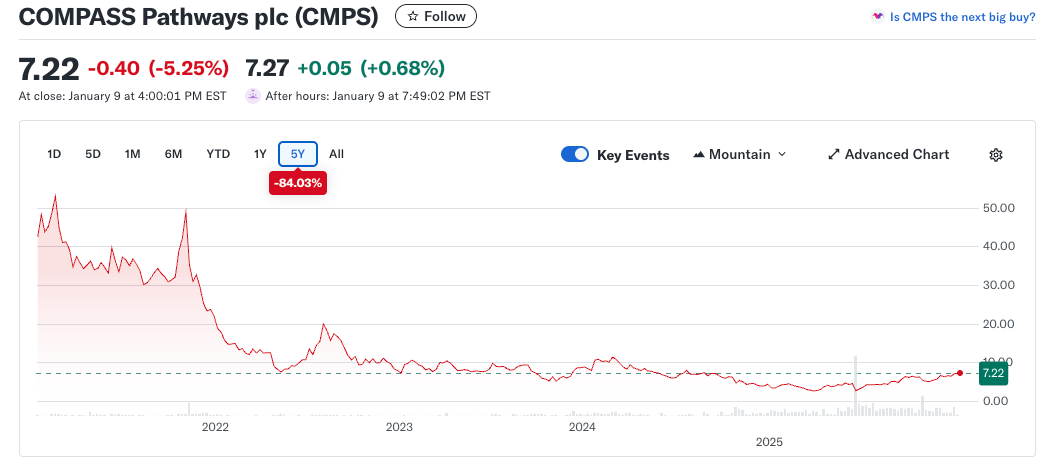This screenshot has width=1045, height=470.
Task: Select the 5Y time range
Action: [298, 154]
